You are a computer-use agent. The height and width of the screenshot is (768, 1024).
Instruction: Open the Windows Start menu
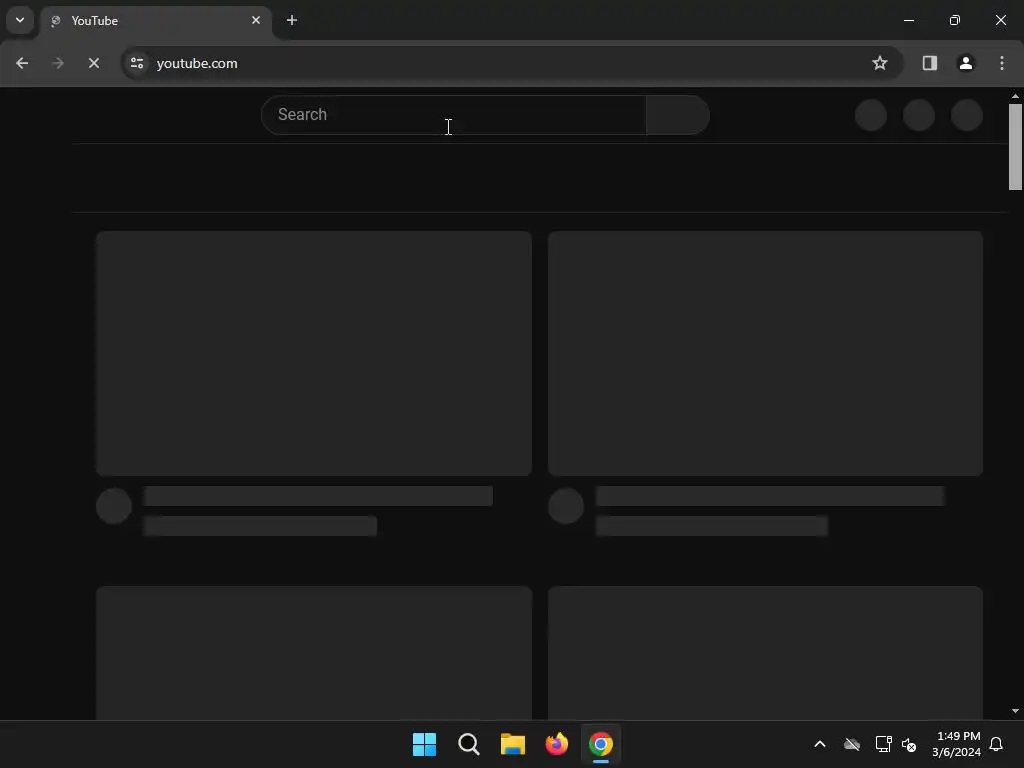[424, 744]
